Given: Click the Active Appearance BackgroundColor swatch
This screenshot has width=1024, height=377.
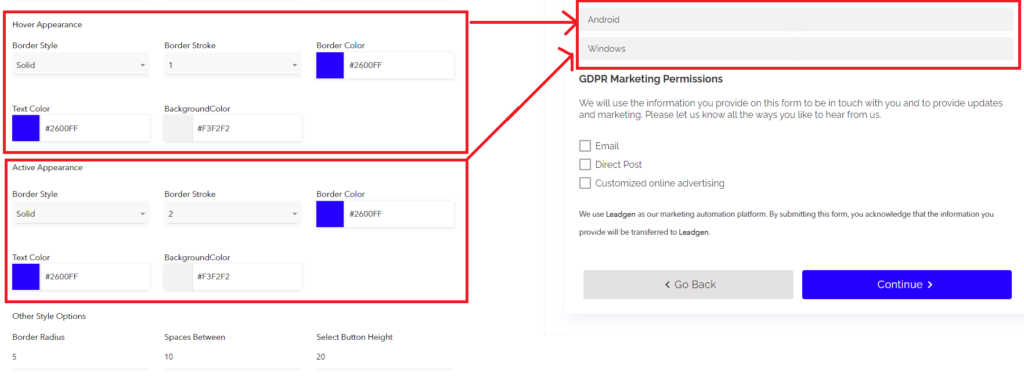Looking at the screenshot, I should pos(178,276).
